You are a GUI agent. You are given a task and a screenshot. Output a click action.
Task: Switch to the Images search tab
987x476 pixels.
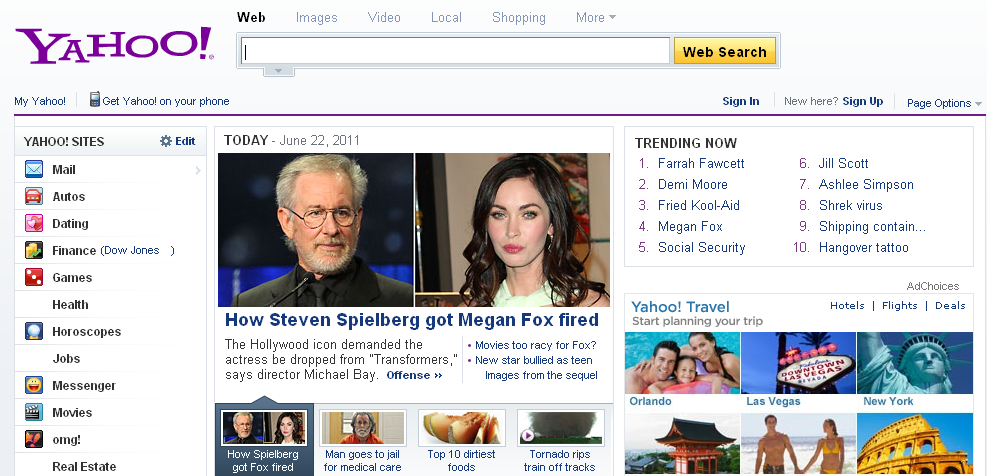317,18
